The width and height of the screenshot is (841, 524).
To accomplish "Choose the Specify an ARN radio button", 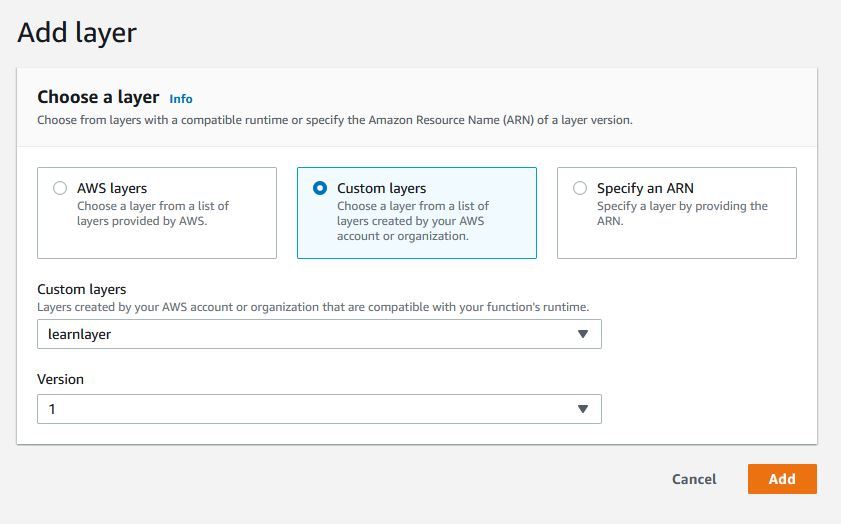I will [580, 188].
